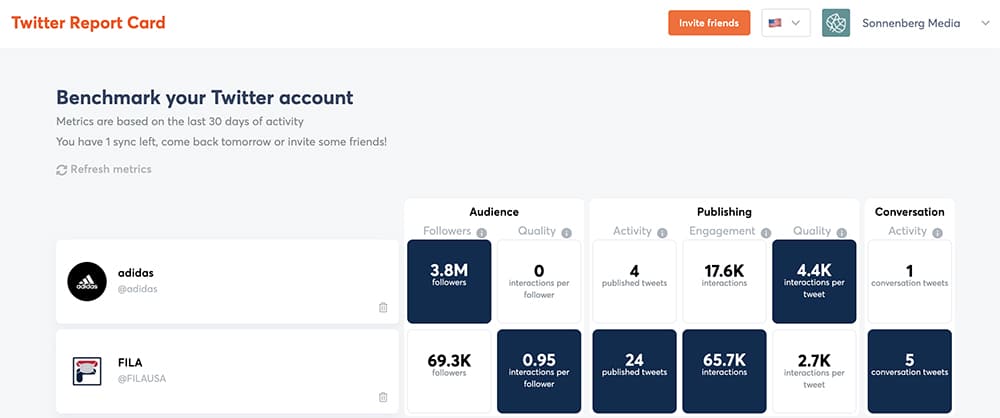This screenshot has width=1000, height=418.
Task: Select the adidas 3.8M followers tile
Action: point(449,281)
